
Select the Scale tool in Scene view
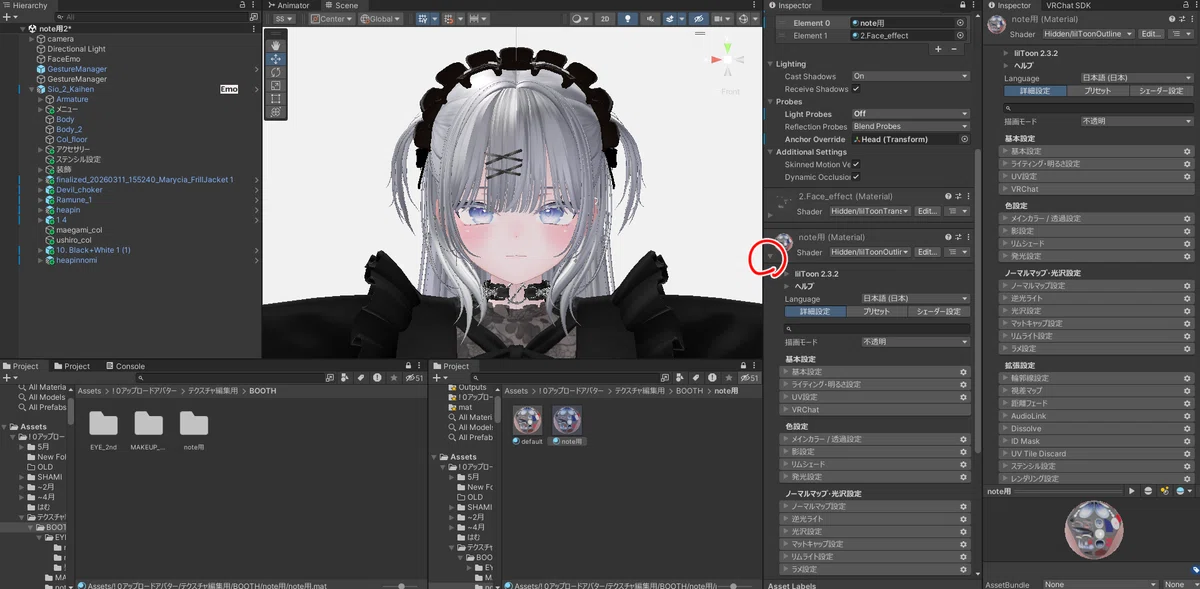[275, 85]
